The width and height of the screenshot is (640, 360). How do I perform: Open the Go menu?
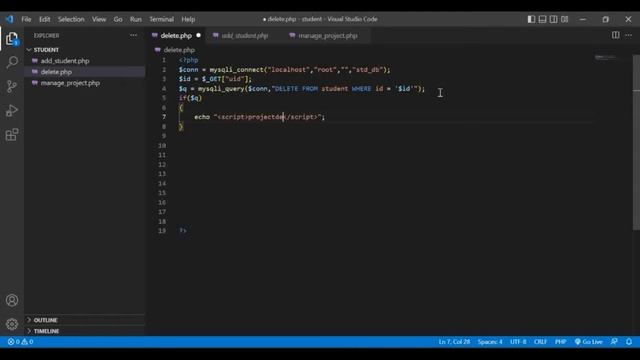[x=118, y=19]
